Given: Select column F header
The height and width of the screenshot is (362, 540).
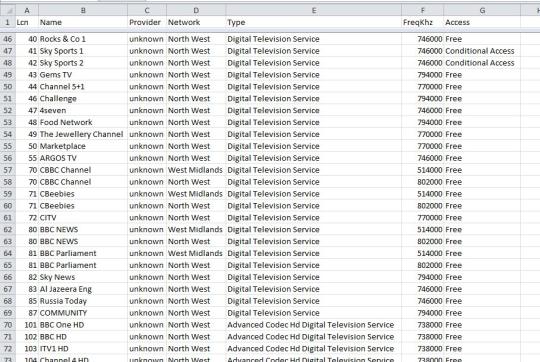Looking at the screenshot, I should [x=423, y=10].
